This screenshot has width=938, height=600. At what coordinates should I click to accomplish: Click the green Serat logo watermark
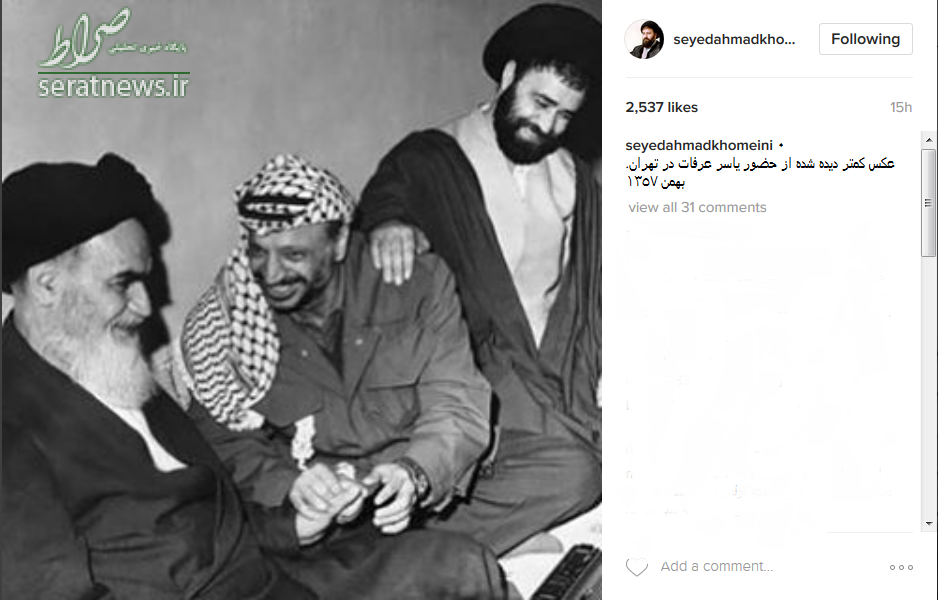pos(112,39)
